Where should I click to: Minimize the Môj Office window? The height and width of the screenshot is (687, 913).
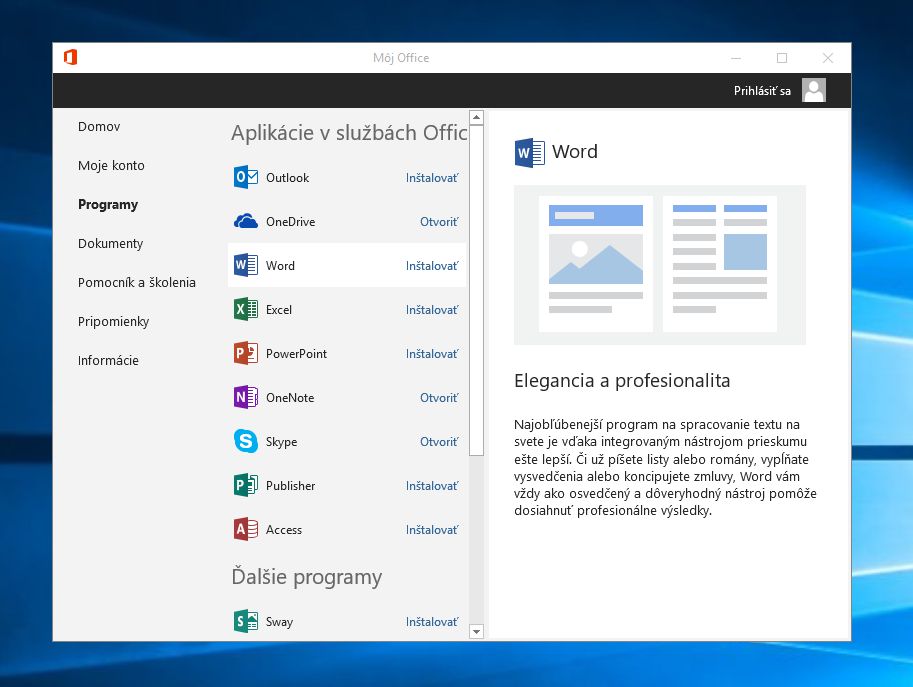[736, 58]
